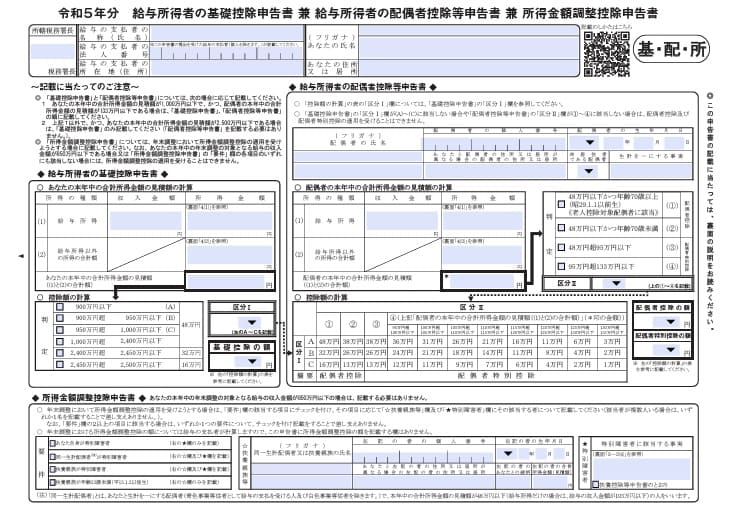Open the 区分Ⅰ dropdown
Image resolution: width=734 pixels, height=514 pixels.
(252, 323)
